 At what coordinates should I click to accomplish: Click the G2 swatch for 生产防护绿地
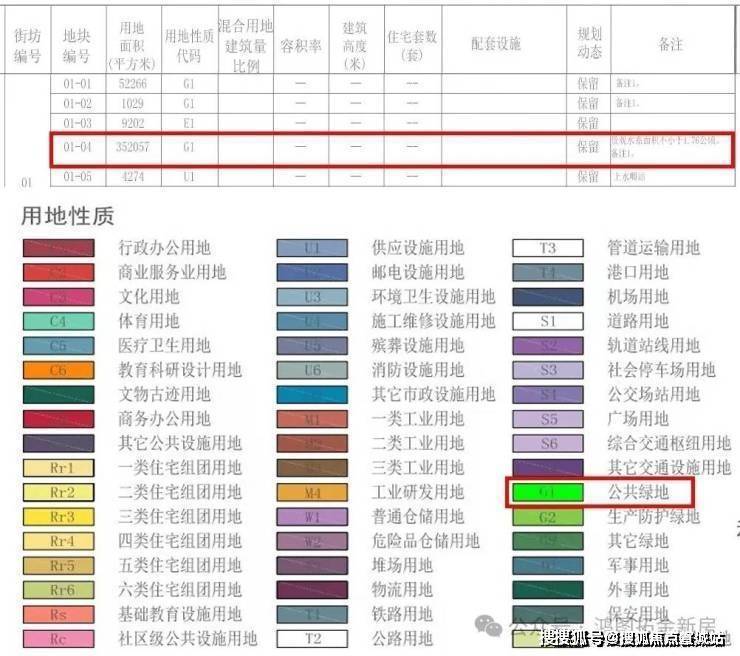coord(548,517)
